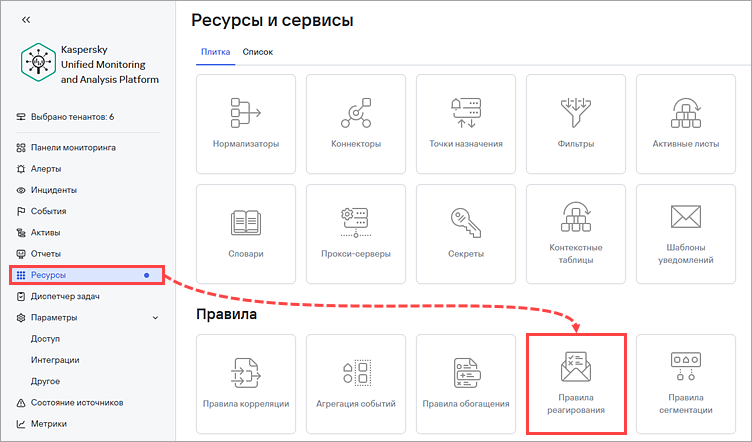The width and height of the screenshot is (752, 442).
Task: Click the Параметры label
Action: [54, 317]
